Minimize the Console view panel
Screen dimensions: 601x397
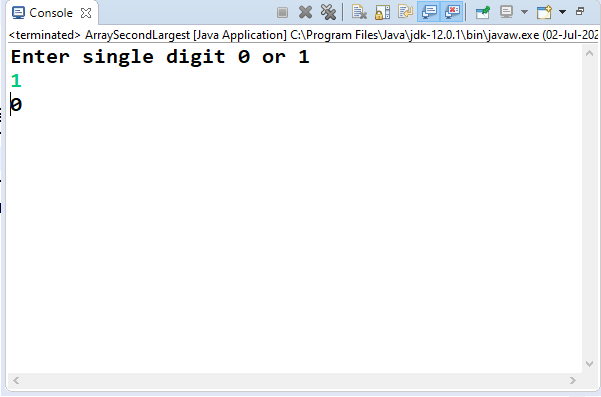pos(580,11)
